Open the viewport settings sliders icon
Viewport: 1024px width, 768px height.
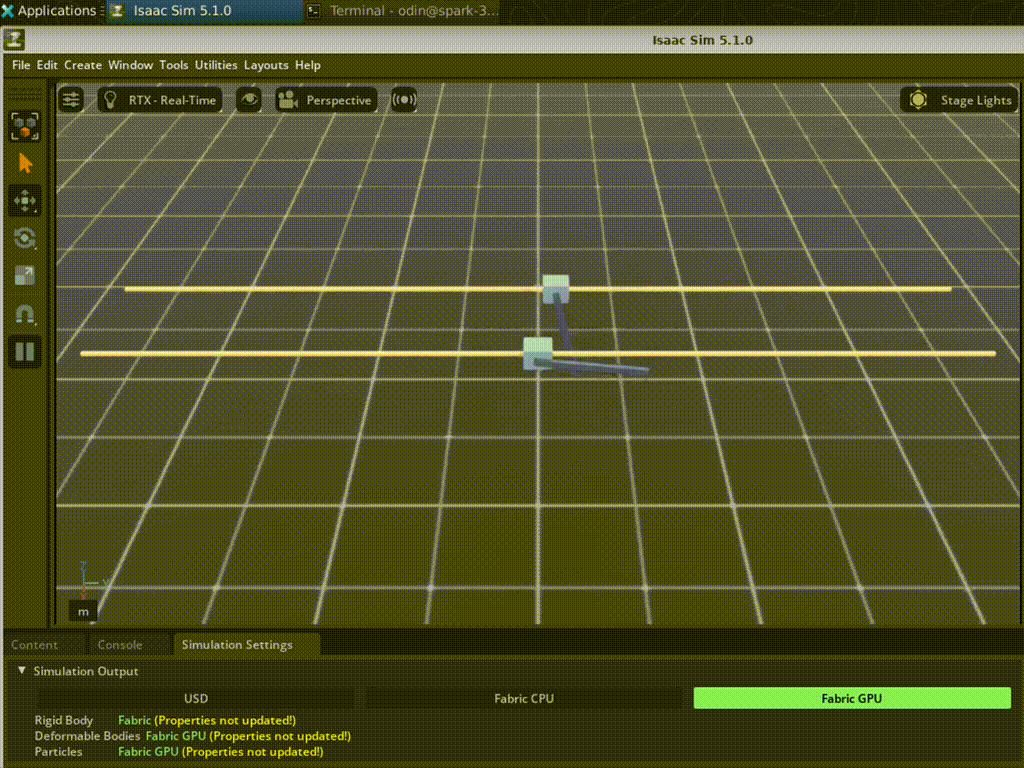pyautogui.click(x=71, y=100)
